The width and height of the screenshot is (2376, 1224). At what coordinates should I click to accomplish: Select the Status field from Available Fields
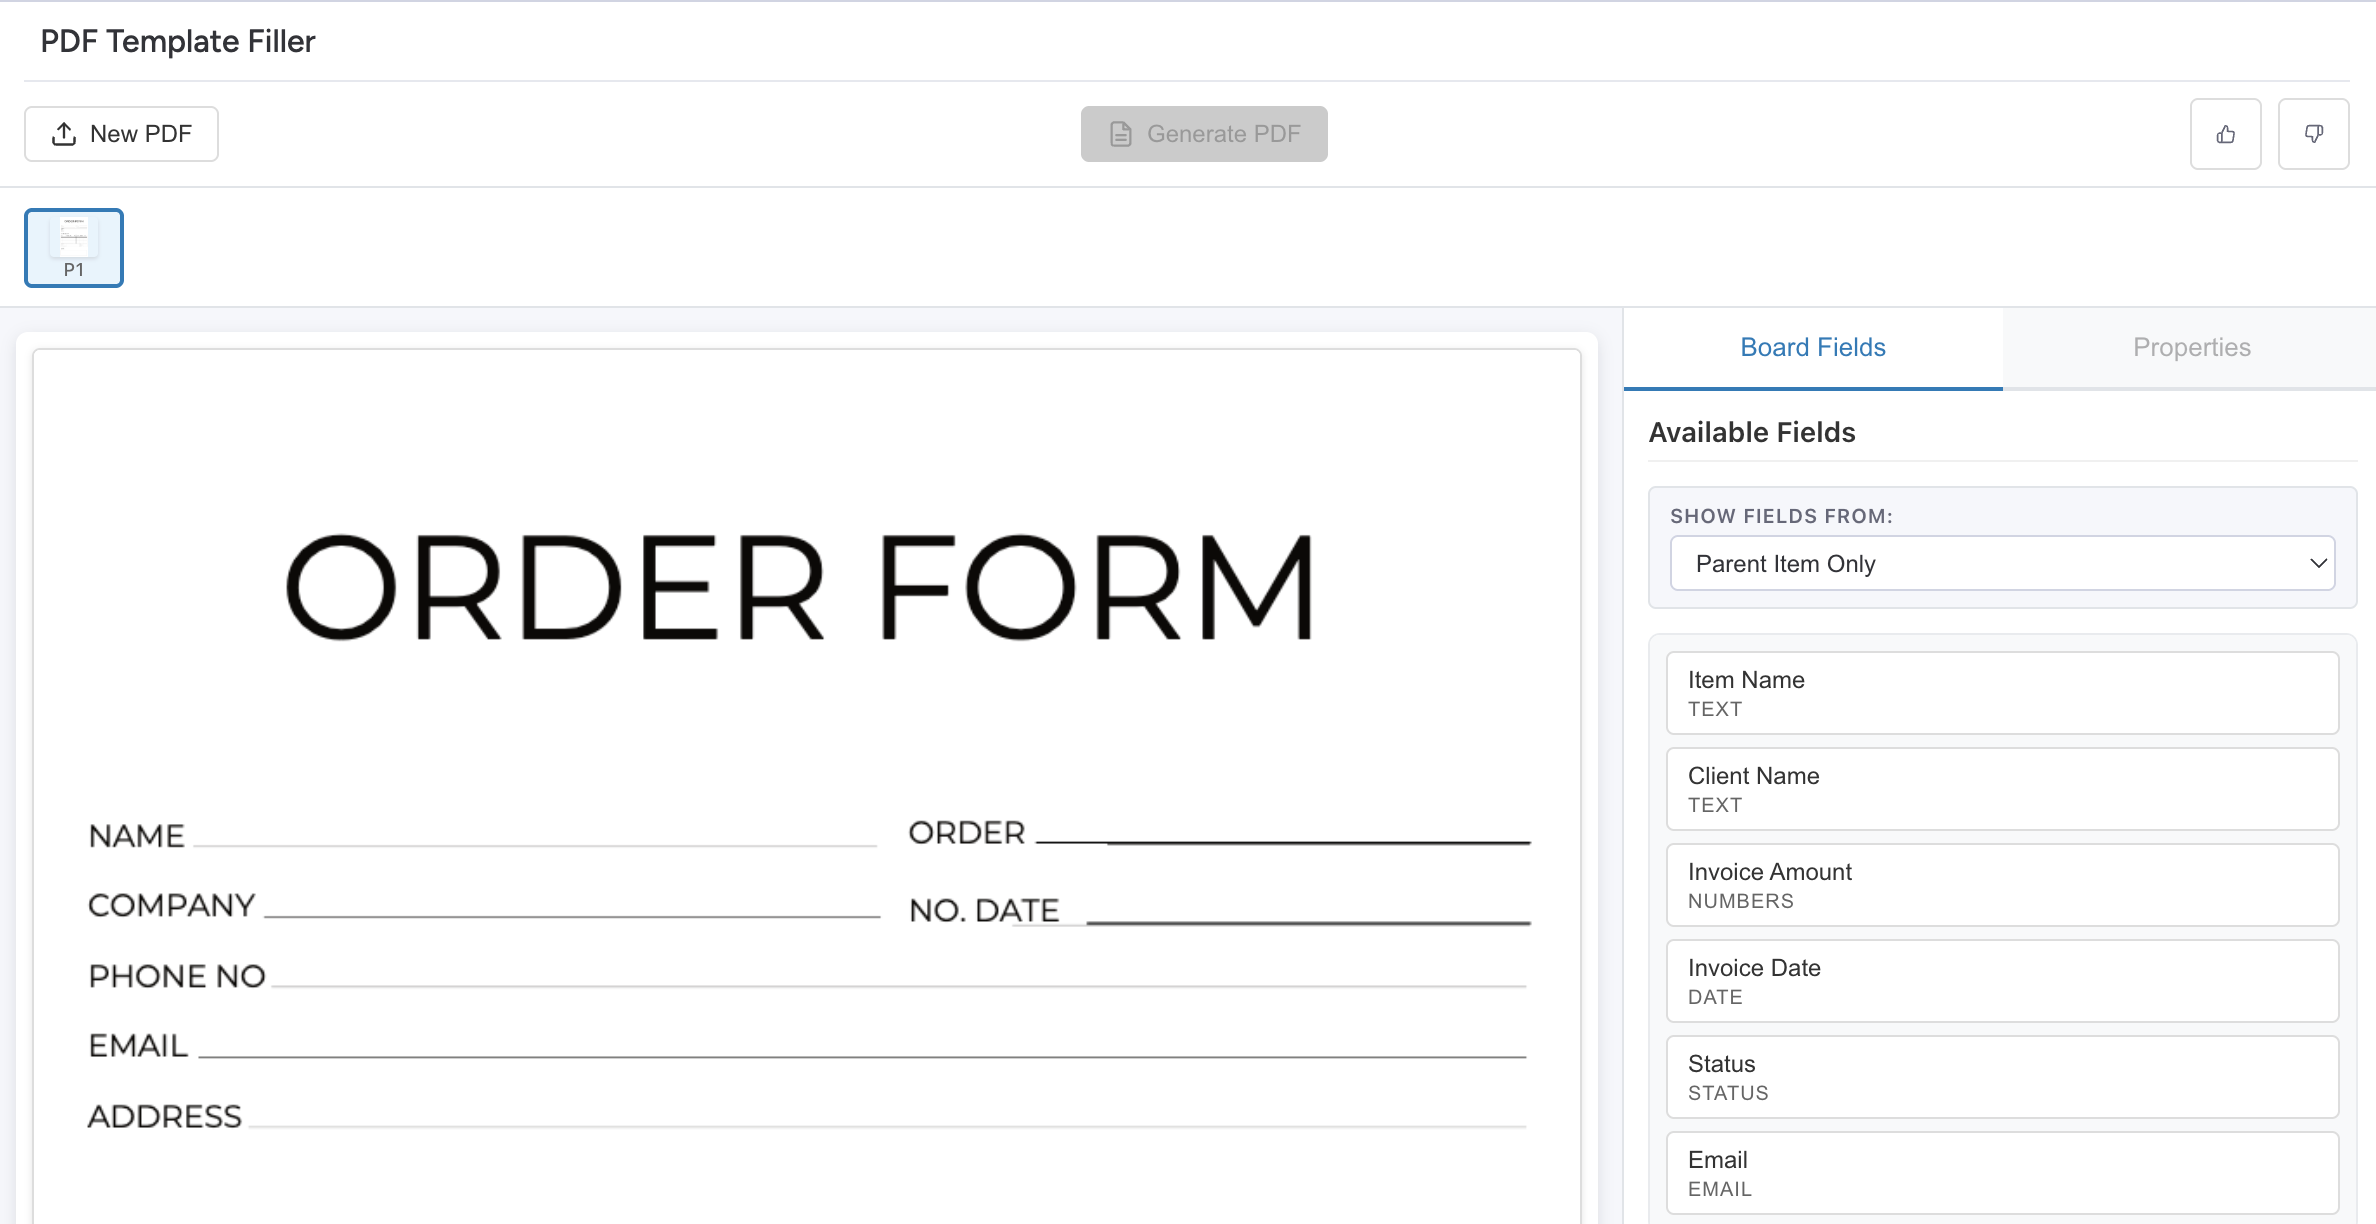2001,1076
